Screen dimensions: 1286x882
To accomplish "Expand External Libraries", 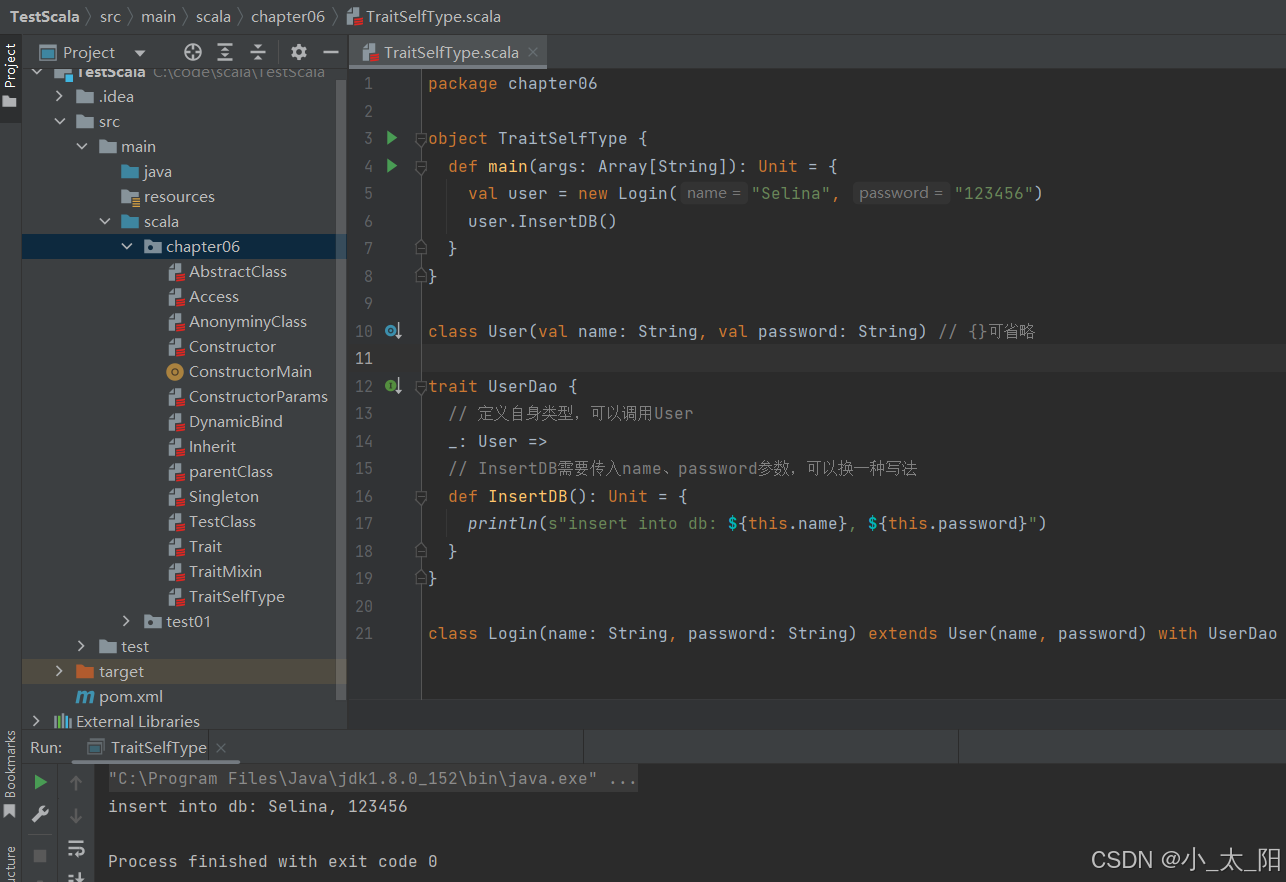I will tap(37, 722).
